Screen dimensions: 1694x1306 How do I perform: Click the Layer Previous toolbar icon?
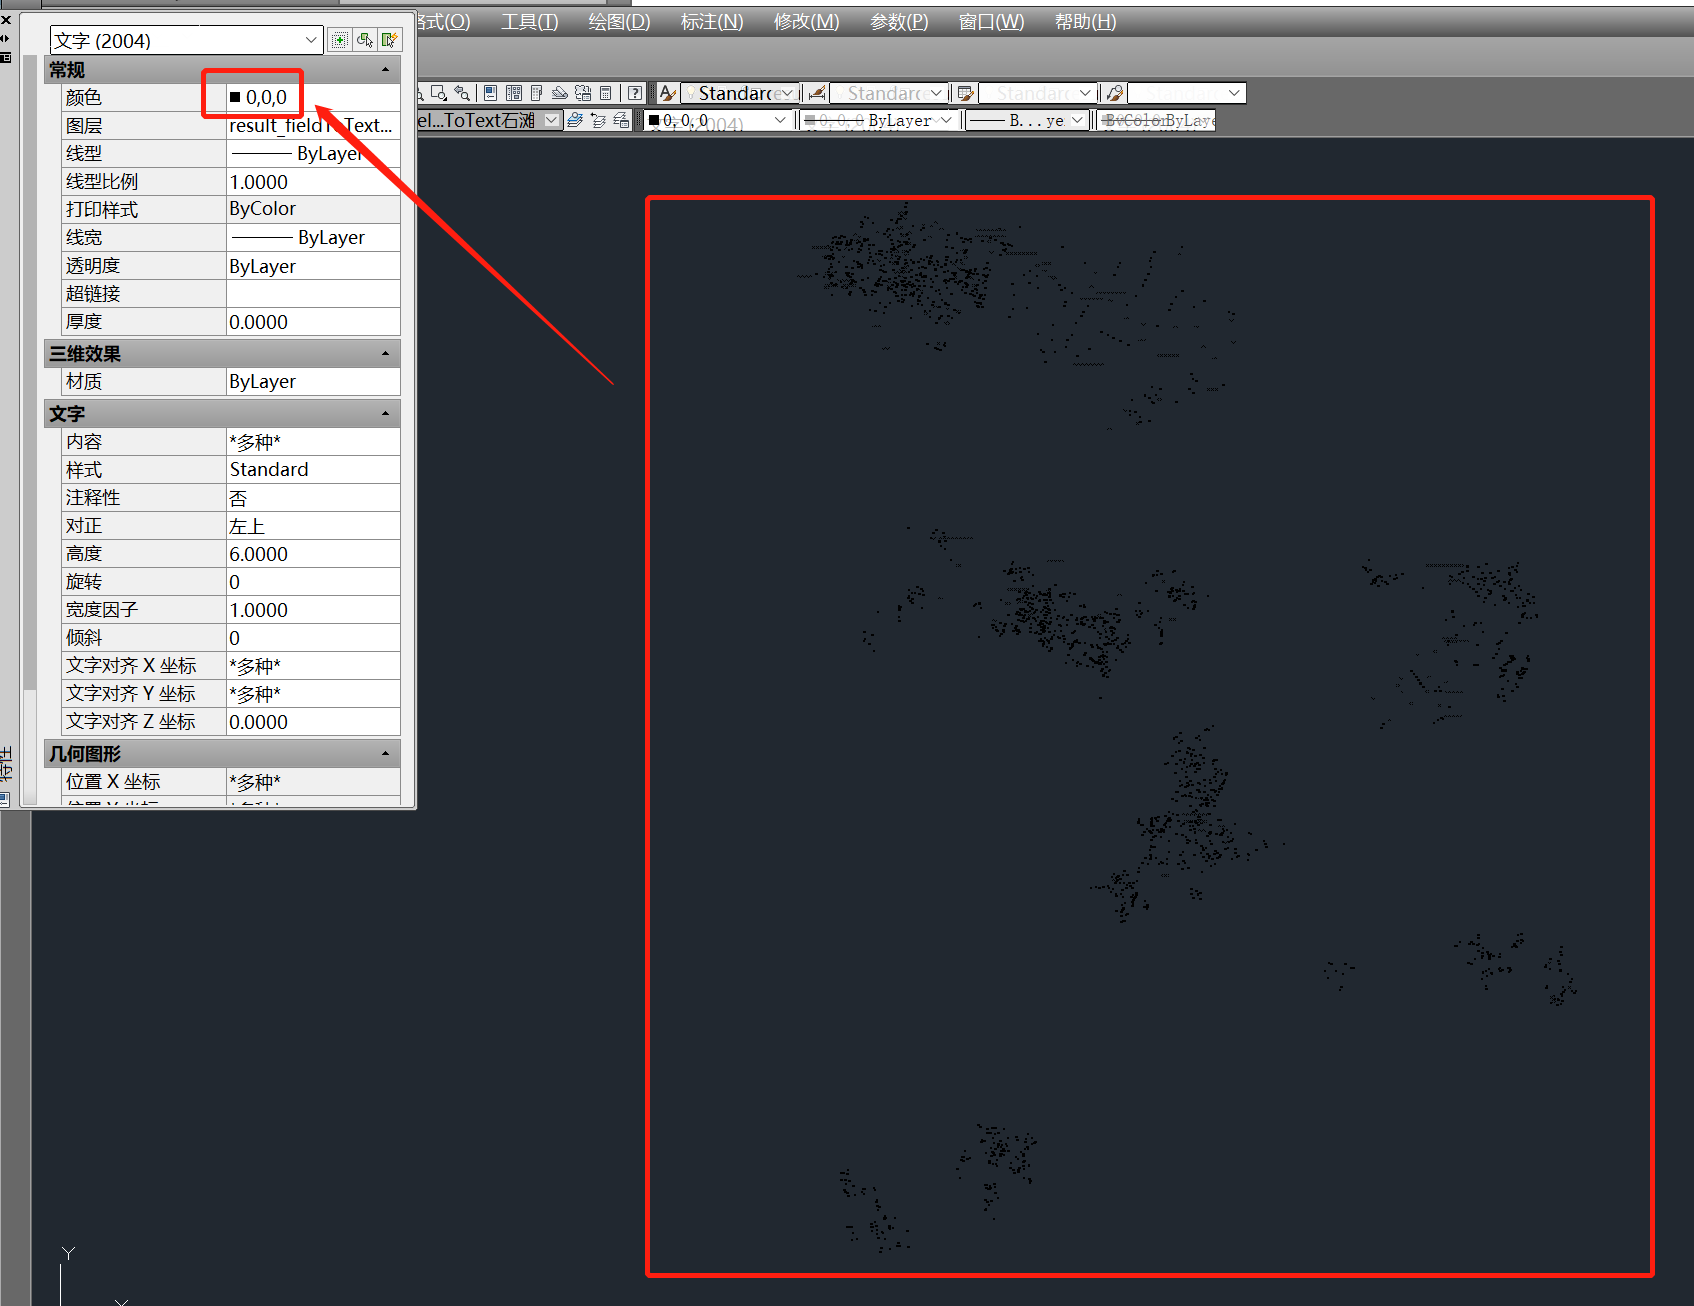597,118
